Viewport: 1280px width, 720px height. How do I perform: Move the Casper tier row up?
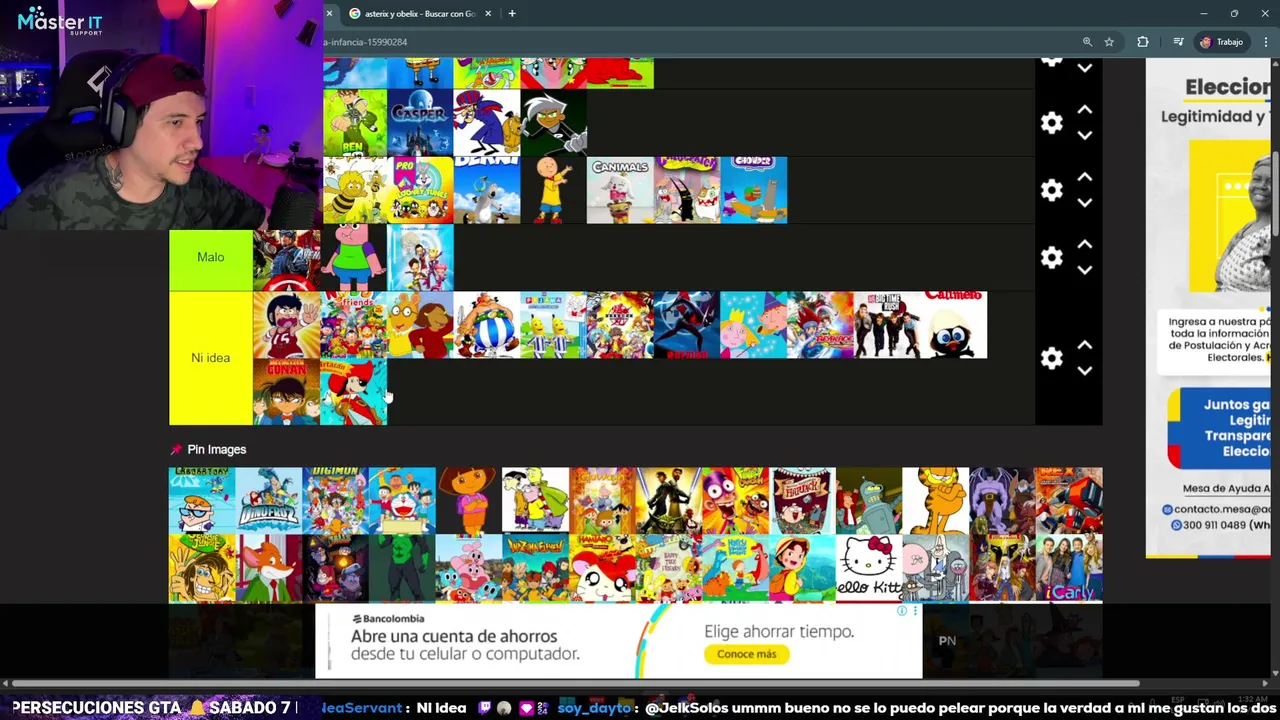click(1085, 110)
